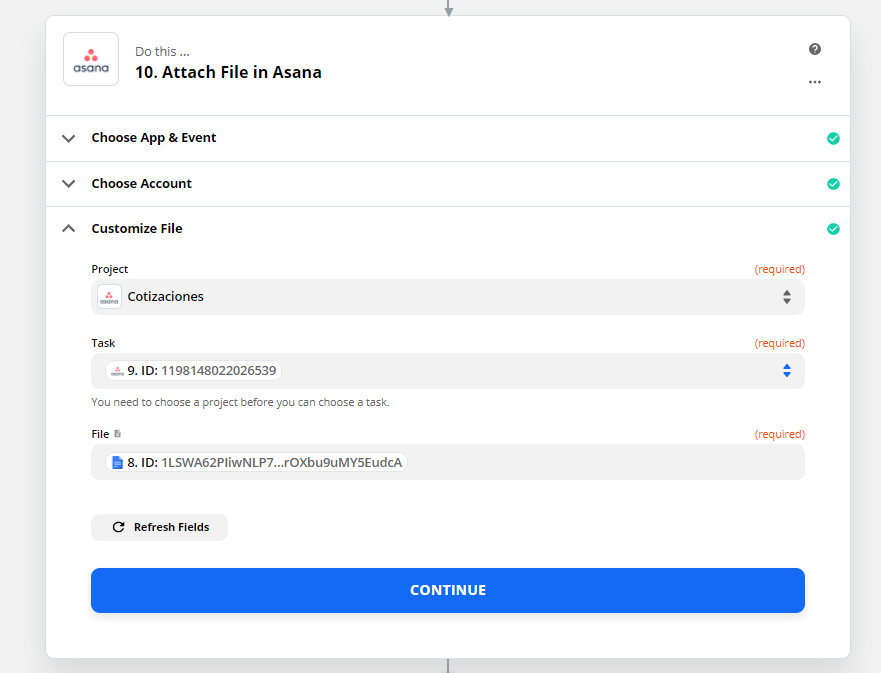Open the Task dropdown blue arrows

(787, 371)
